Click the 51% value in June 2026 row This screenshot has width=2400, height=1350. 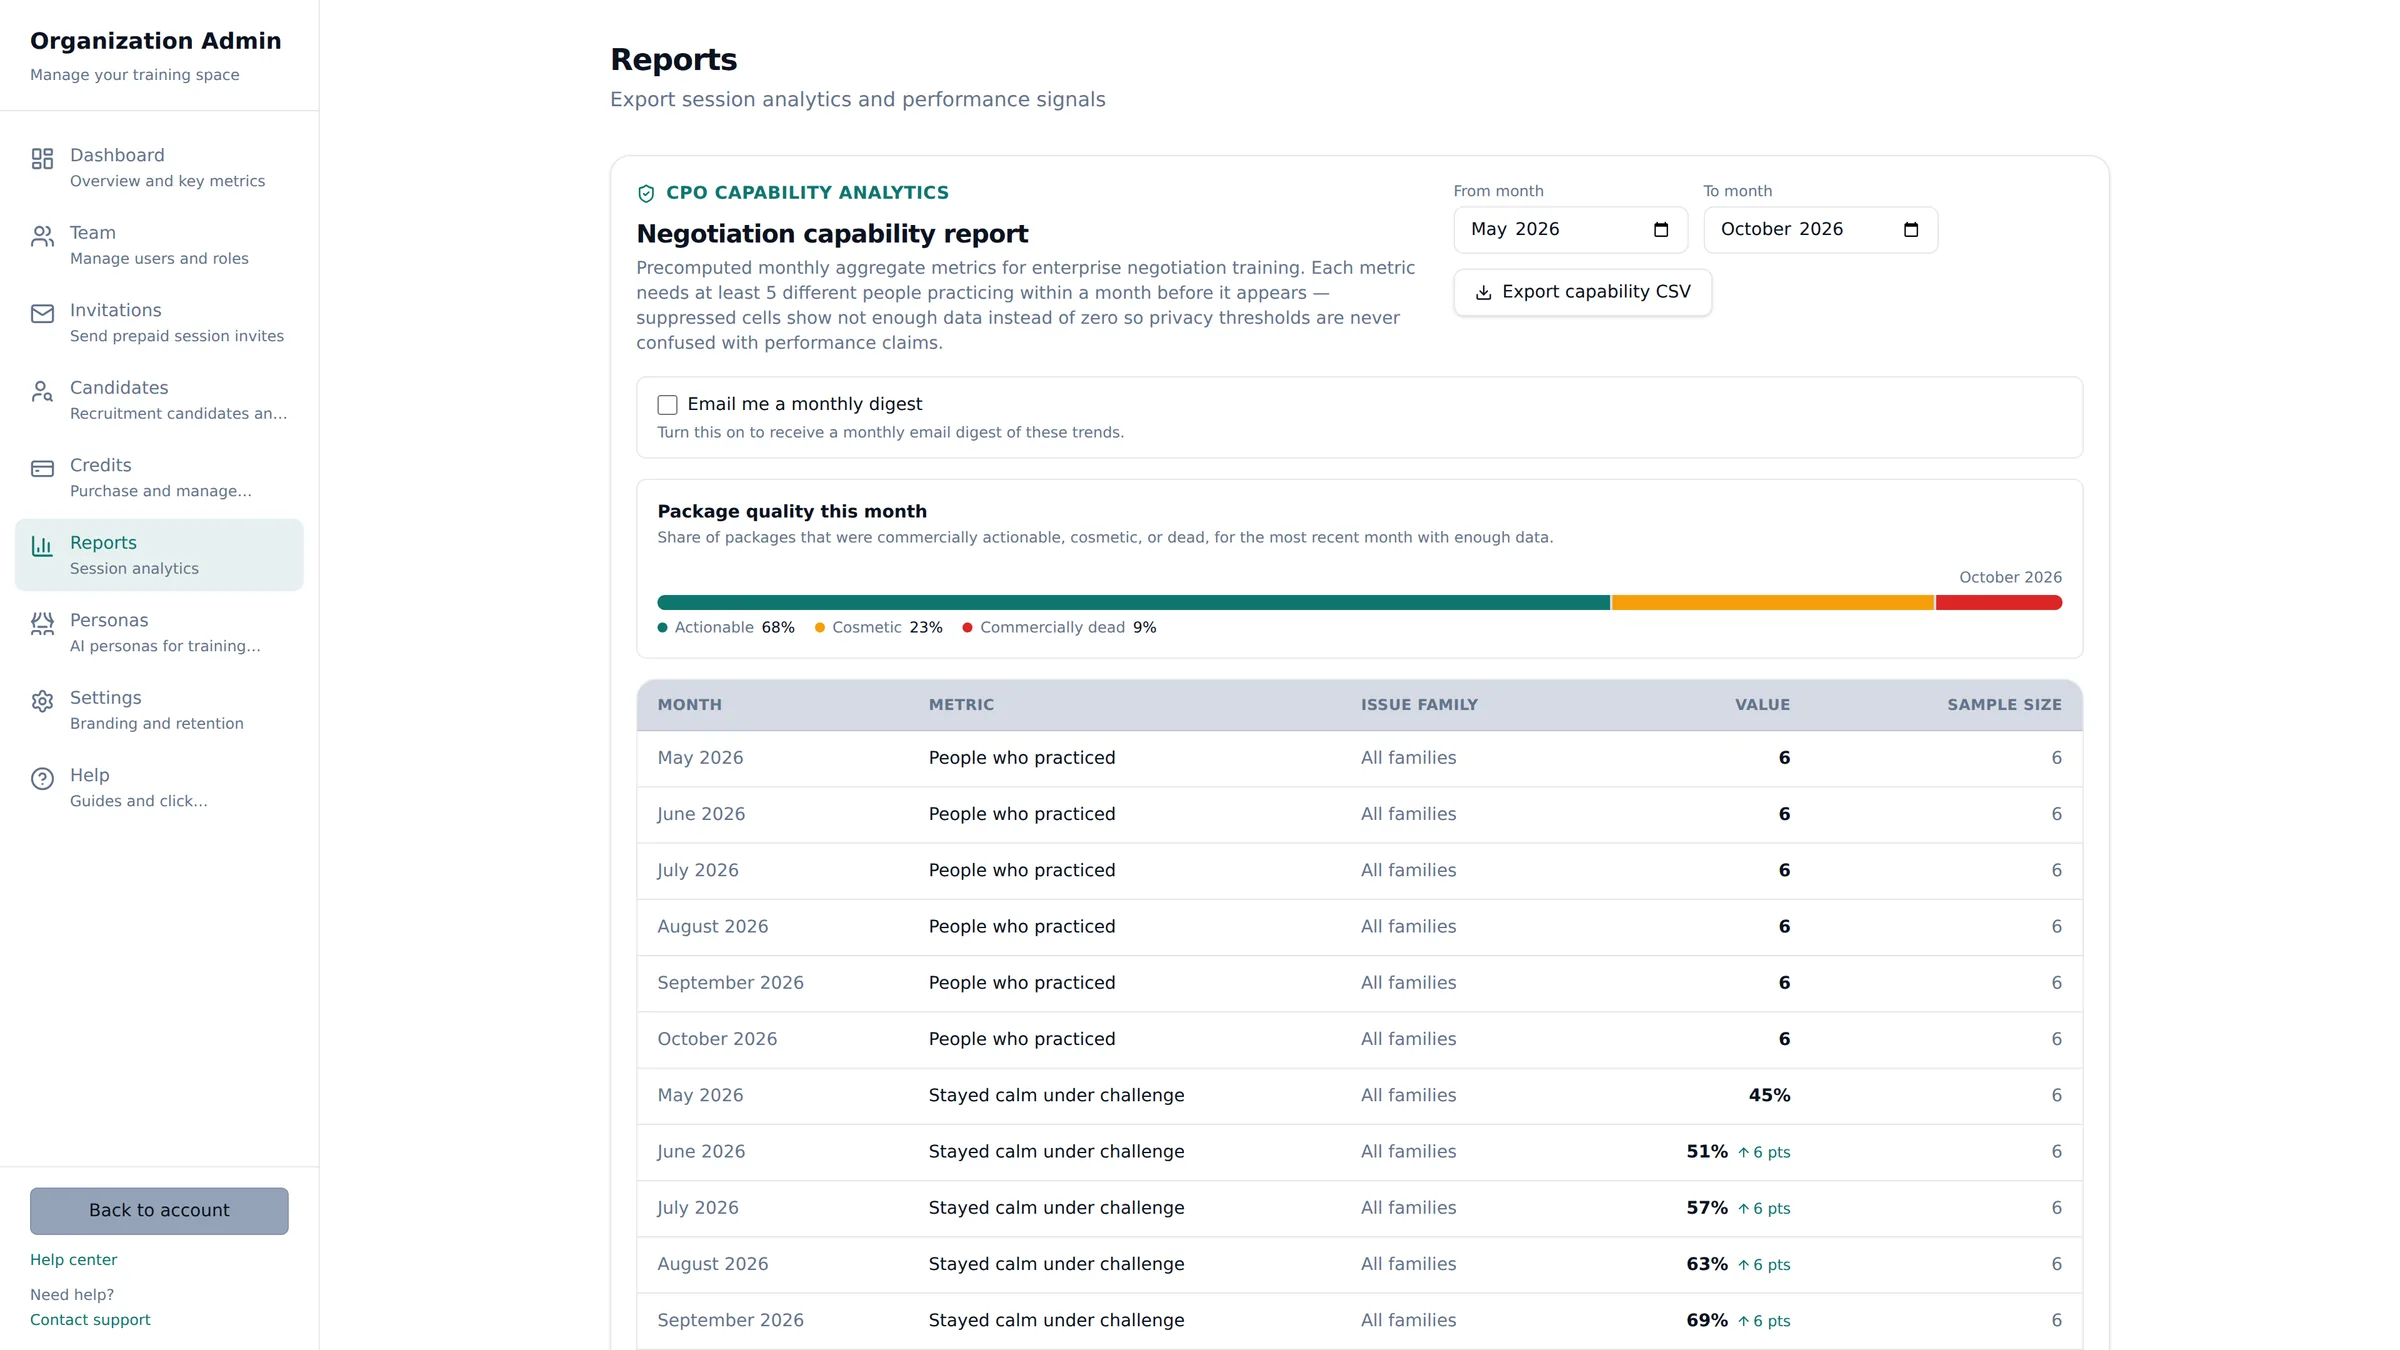click(x=1707, y=1152)
